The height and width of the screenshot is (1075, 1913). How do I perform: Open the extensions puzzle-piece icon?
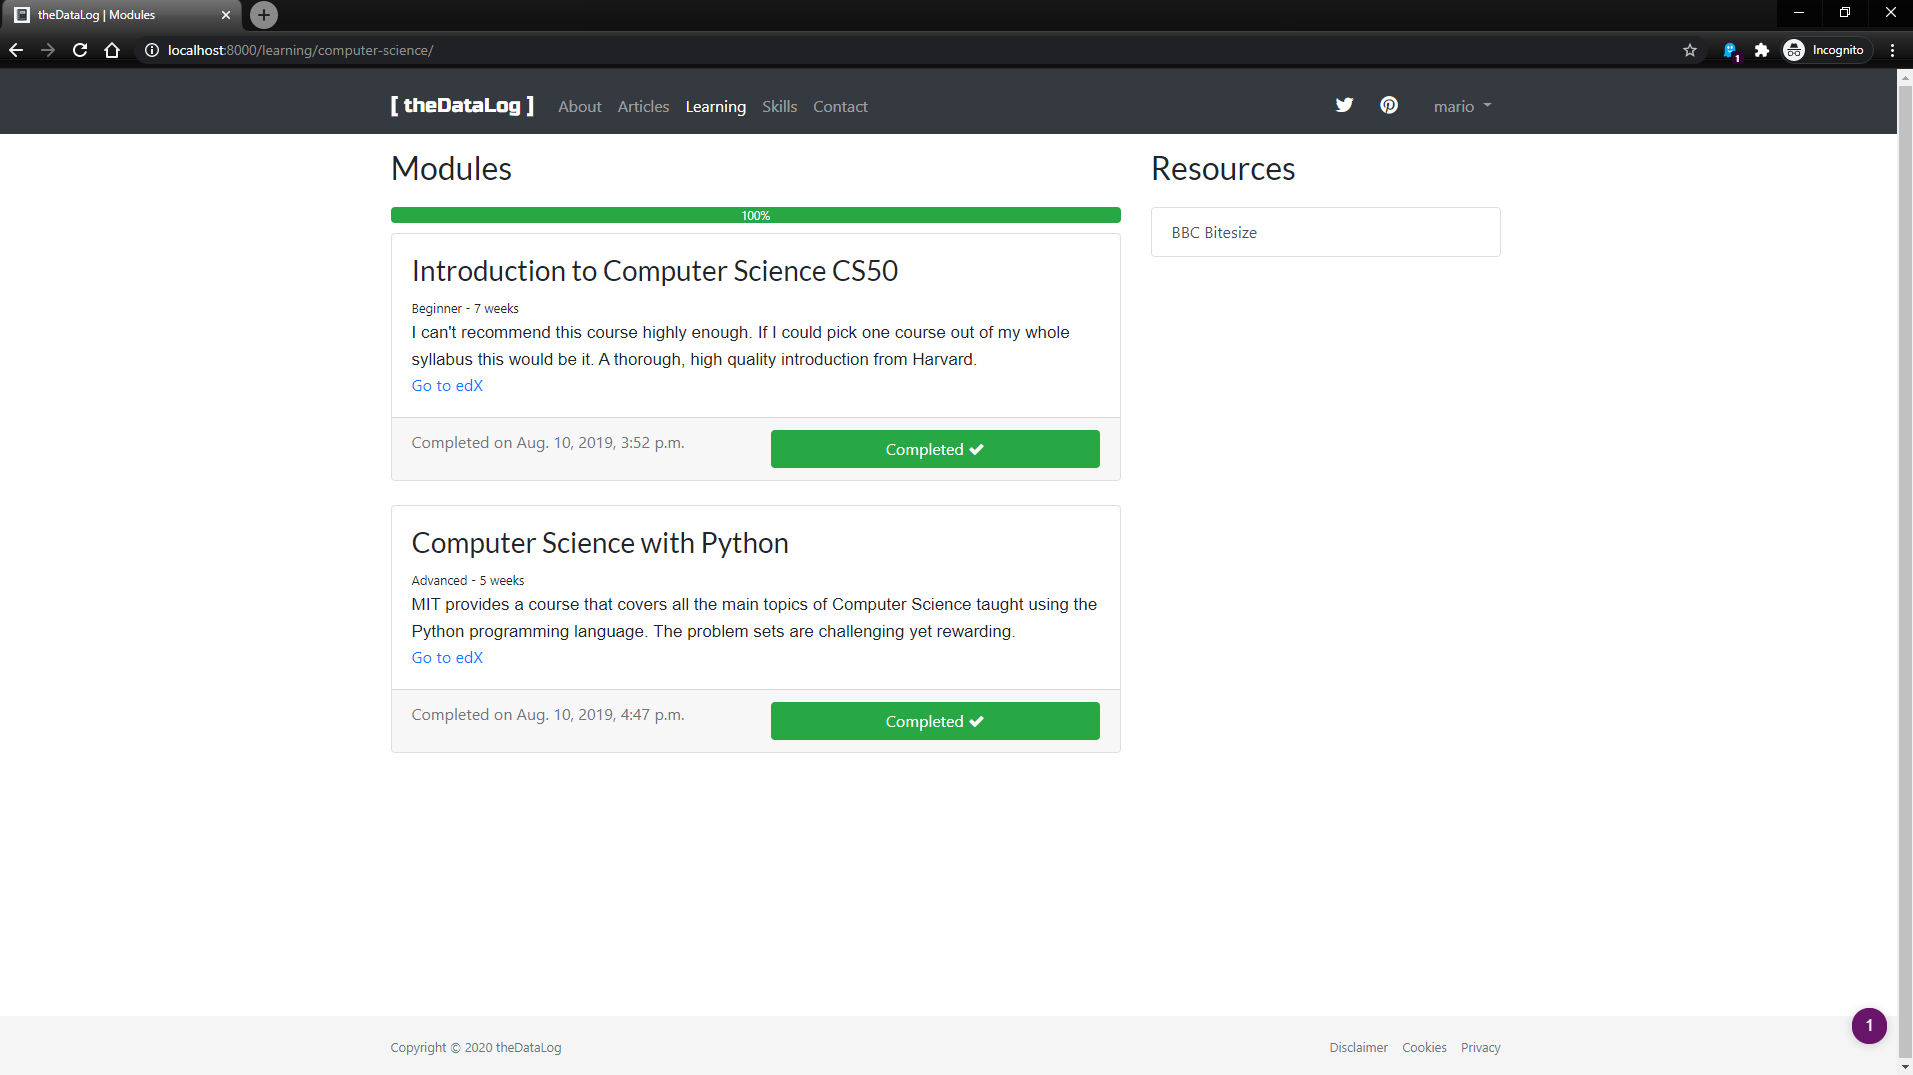[x=1762, y=50]
